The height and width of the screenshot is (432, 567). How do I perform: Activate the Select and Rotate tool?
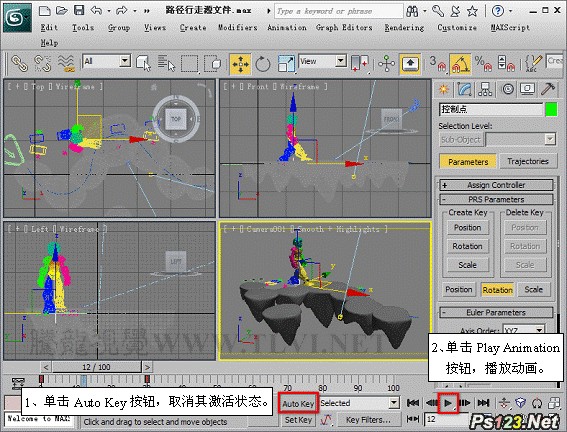[x=263, y=64]
